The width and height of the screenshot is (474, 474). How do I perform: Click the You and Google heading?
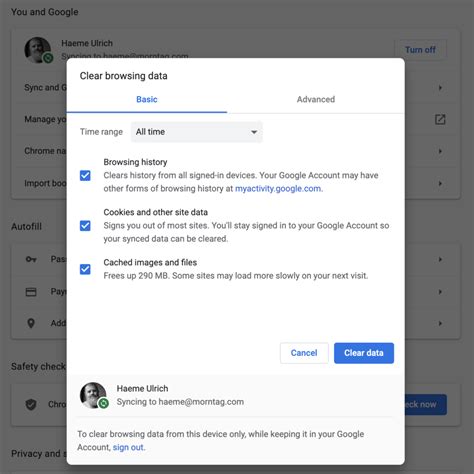[x=45, y=12]
